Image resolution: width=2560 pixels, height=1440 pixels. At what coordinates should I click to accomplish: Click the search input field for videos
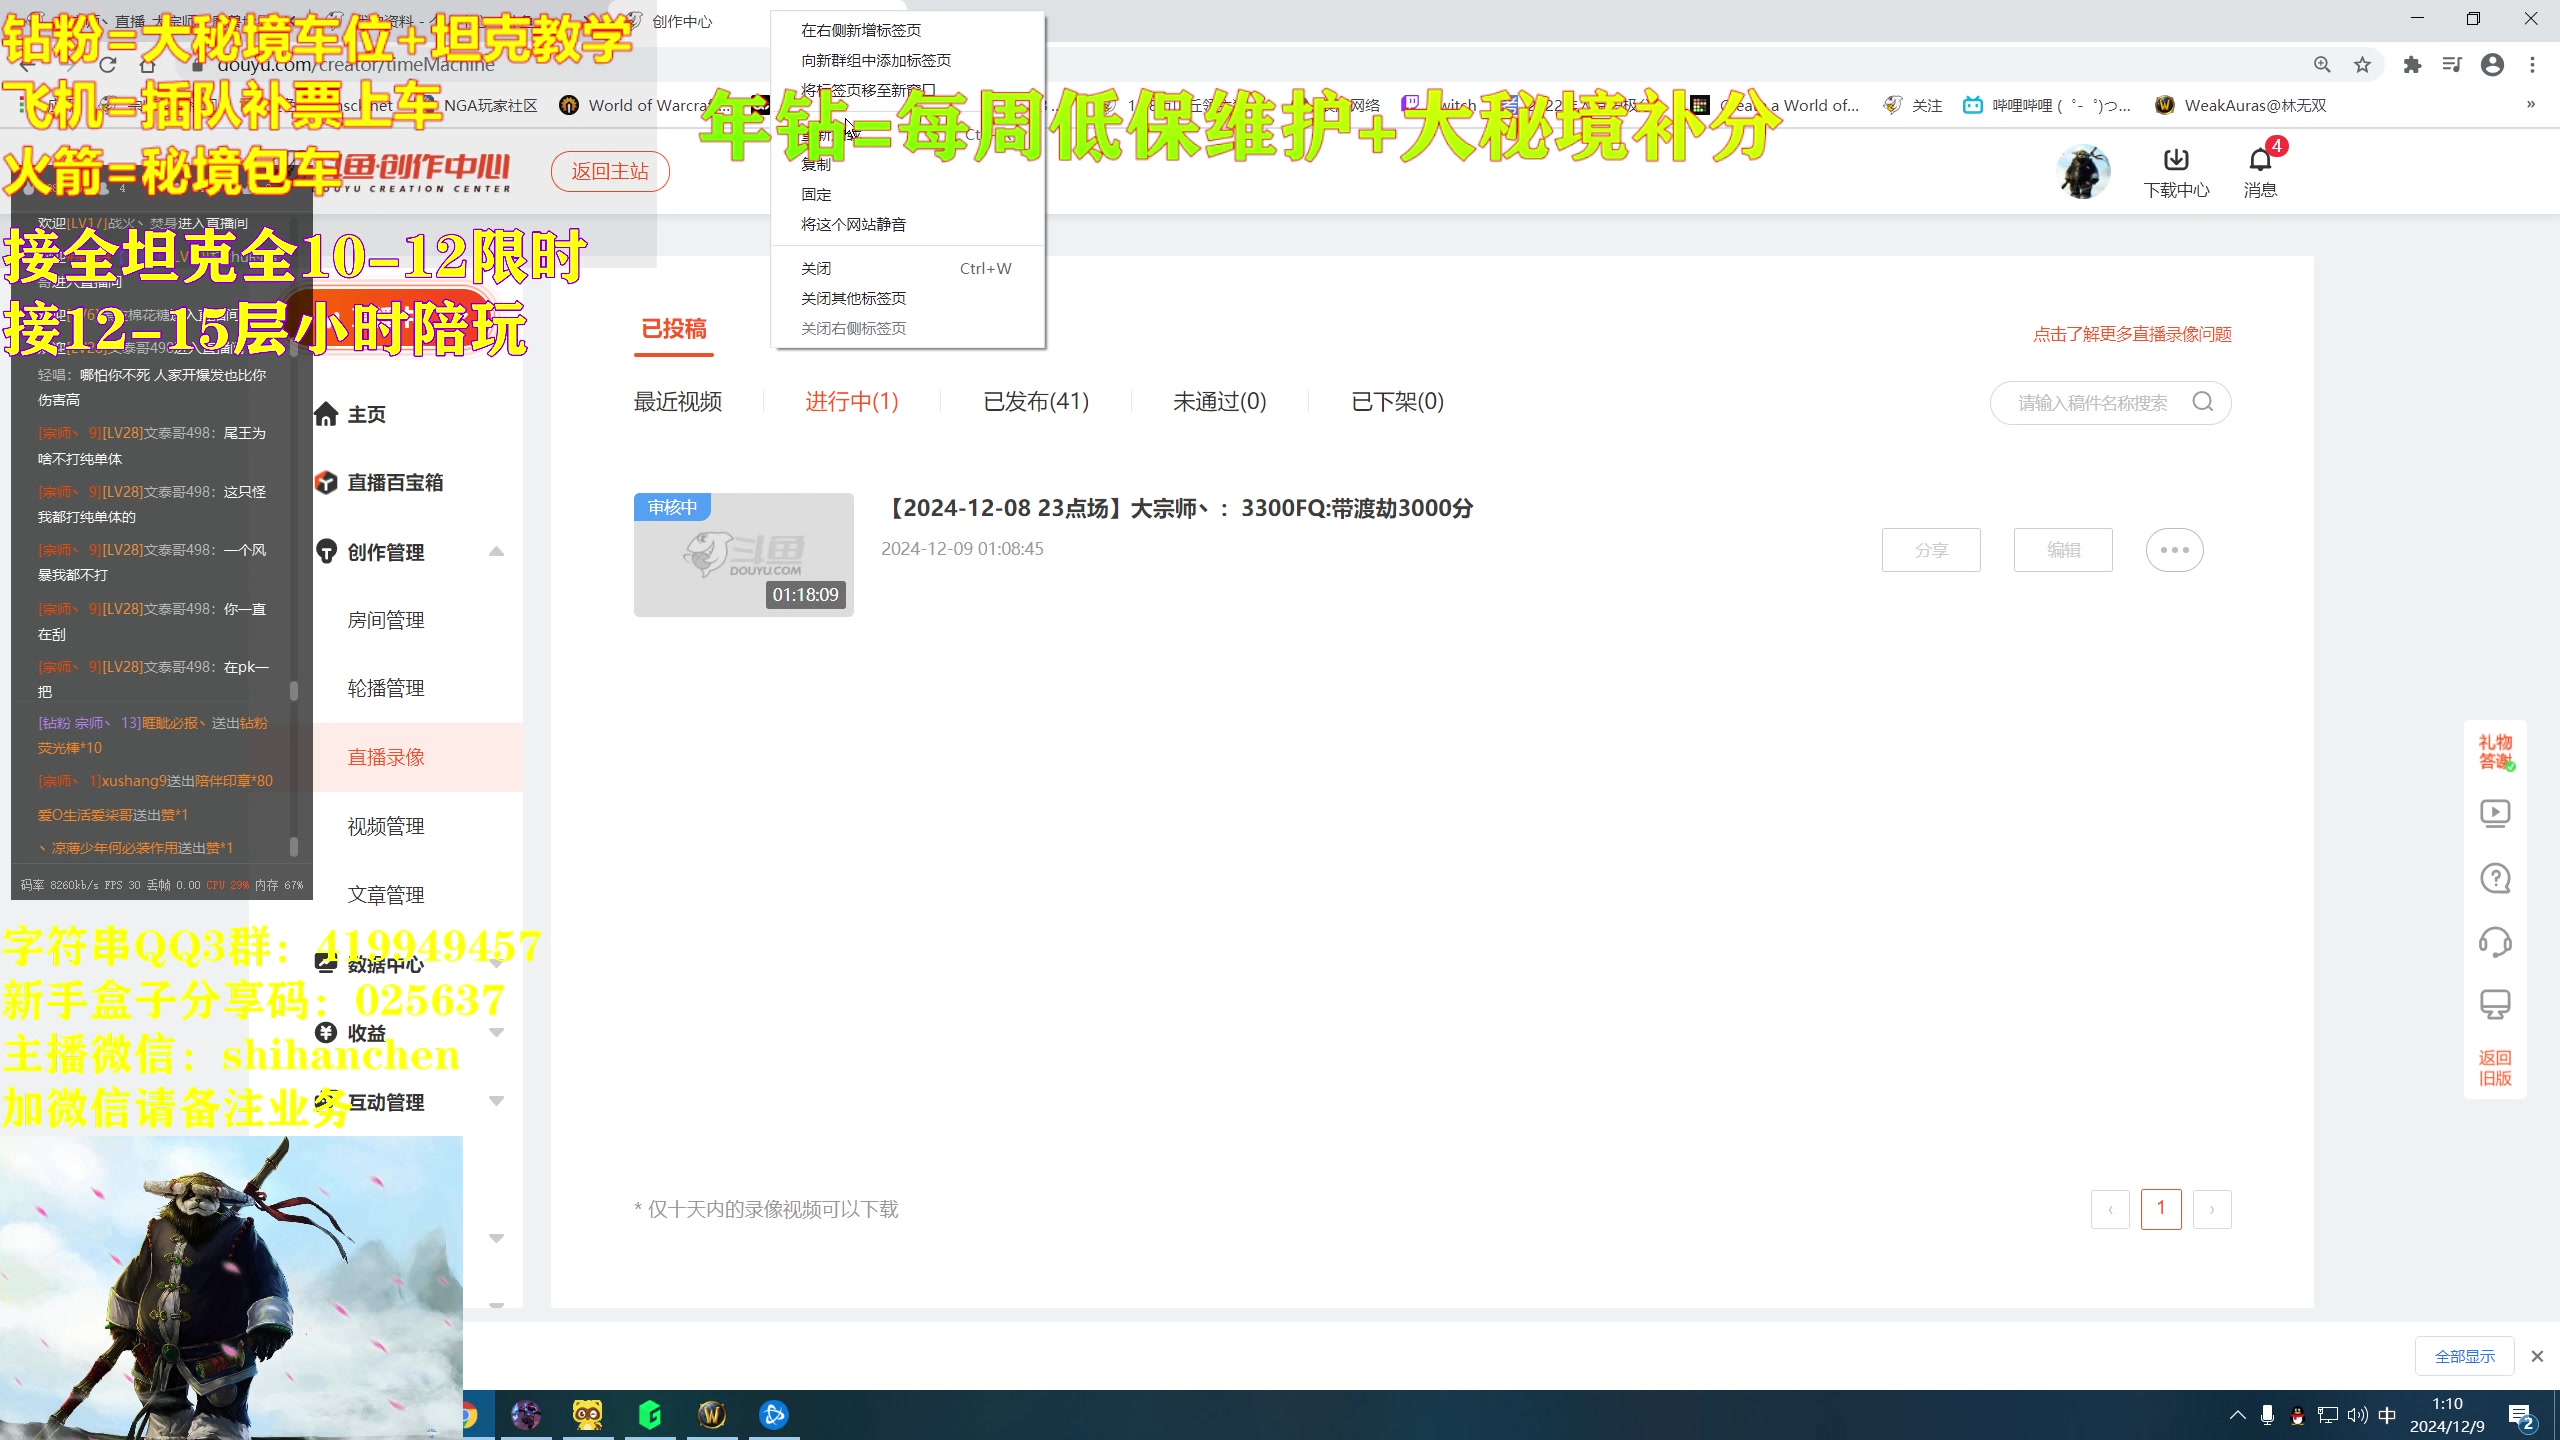tap(2092, 401)
